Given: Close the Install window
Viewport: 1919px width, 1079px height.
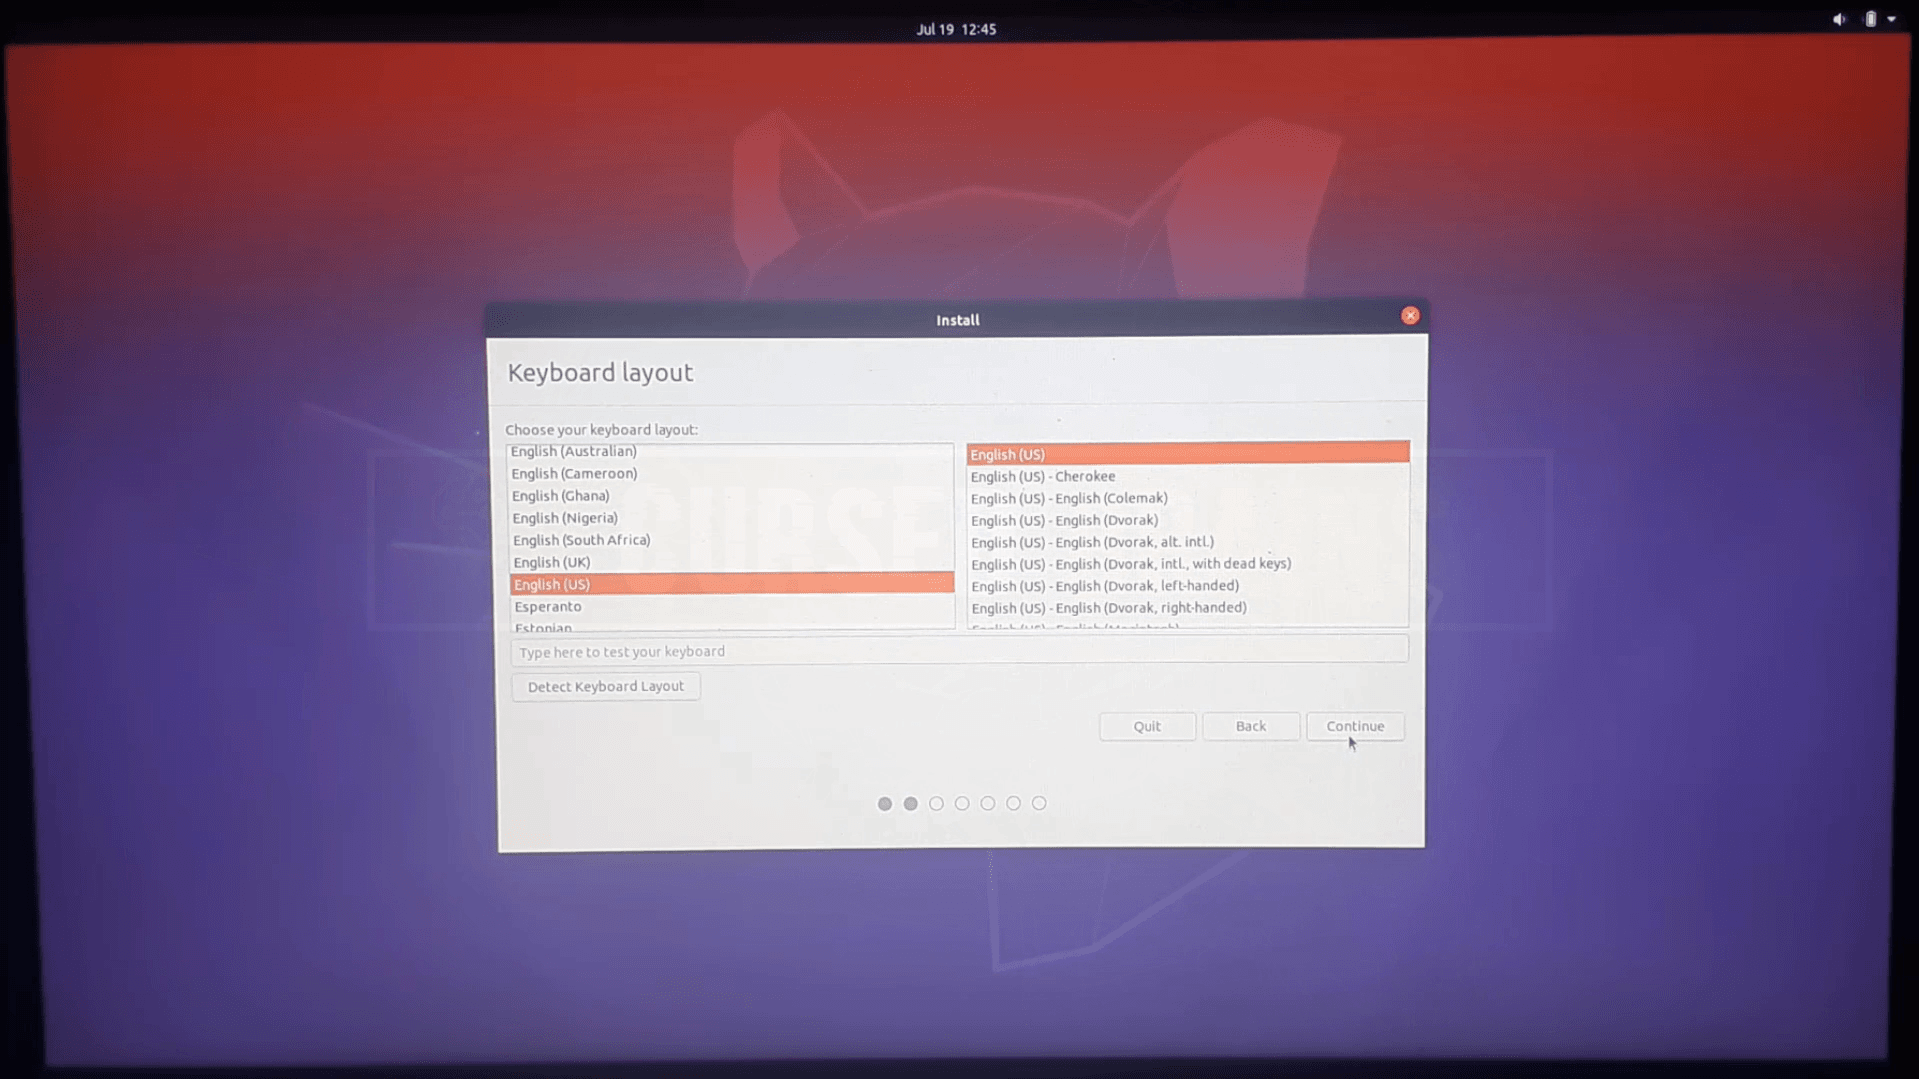Looking at the screenshot, I should tap(1410, 316).
